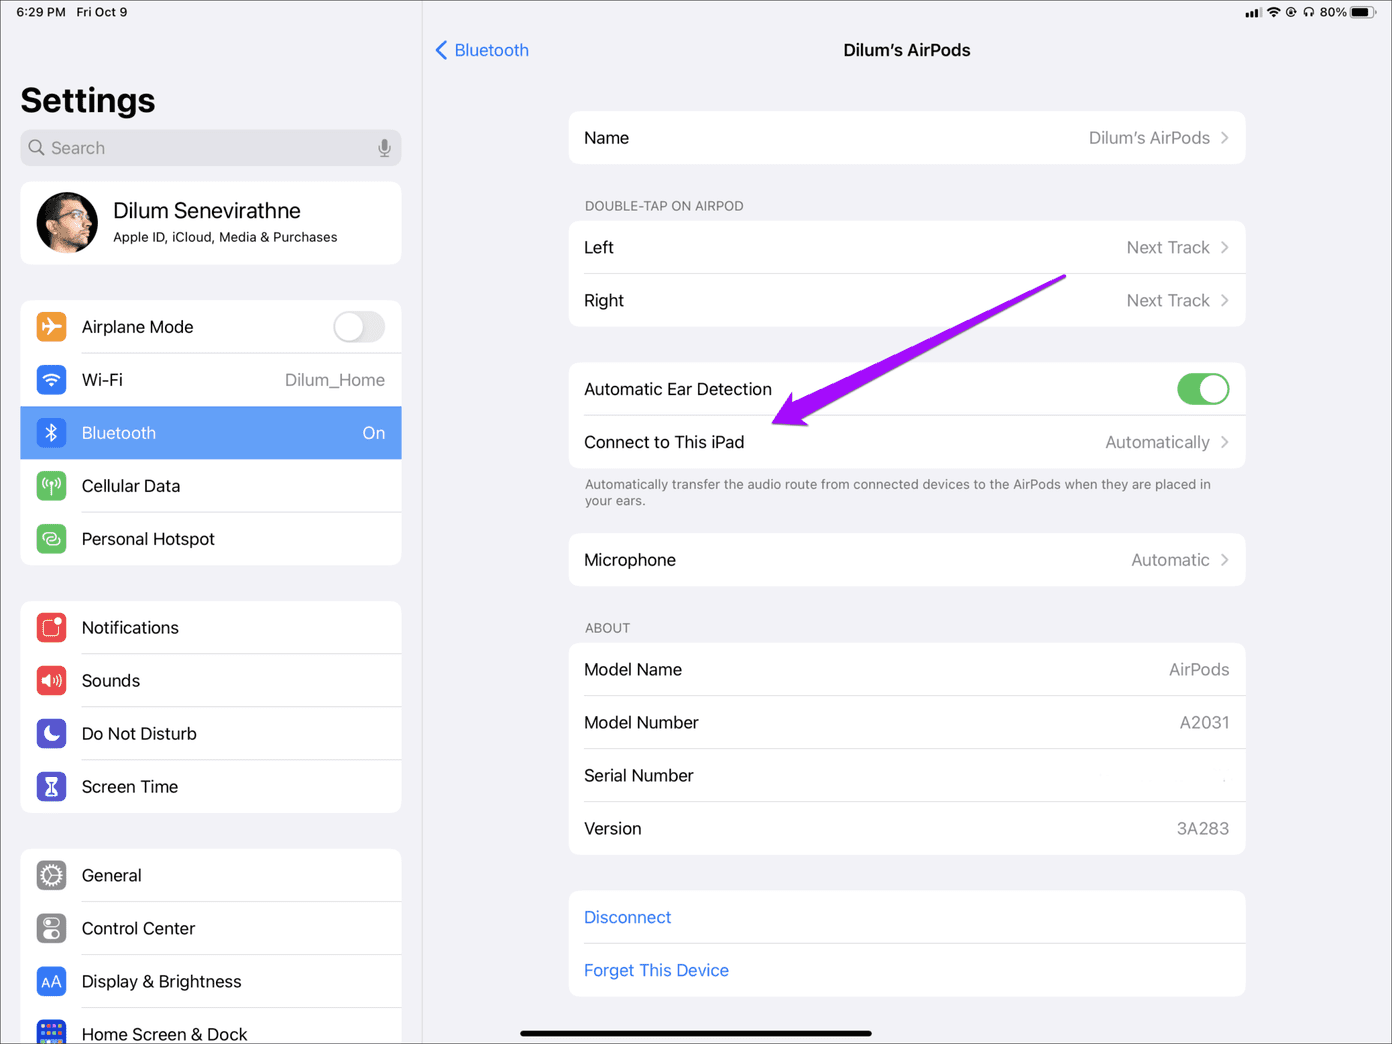Tap the Screen Time hourglass icon
Screen dimensions: 1392x1044
[51, 787]
